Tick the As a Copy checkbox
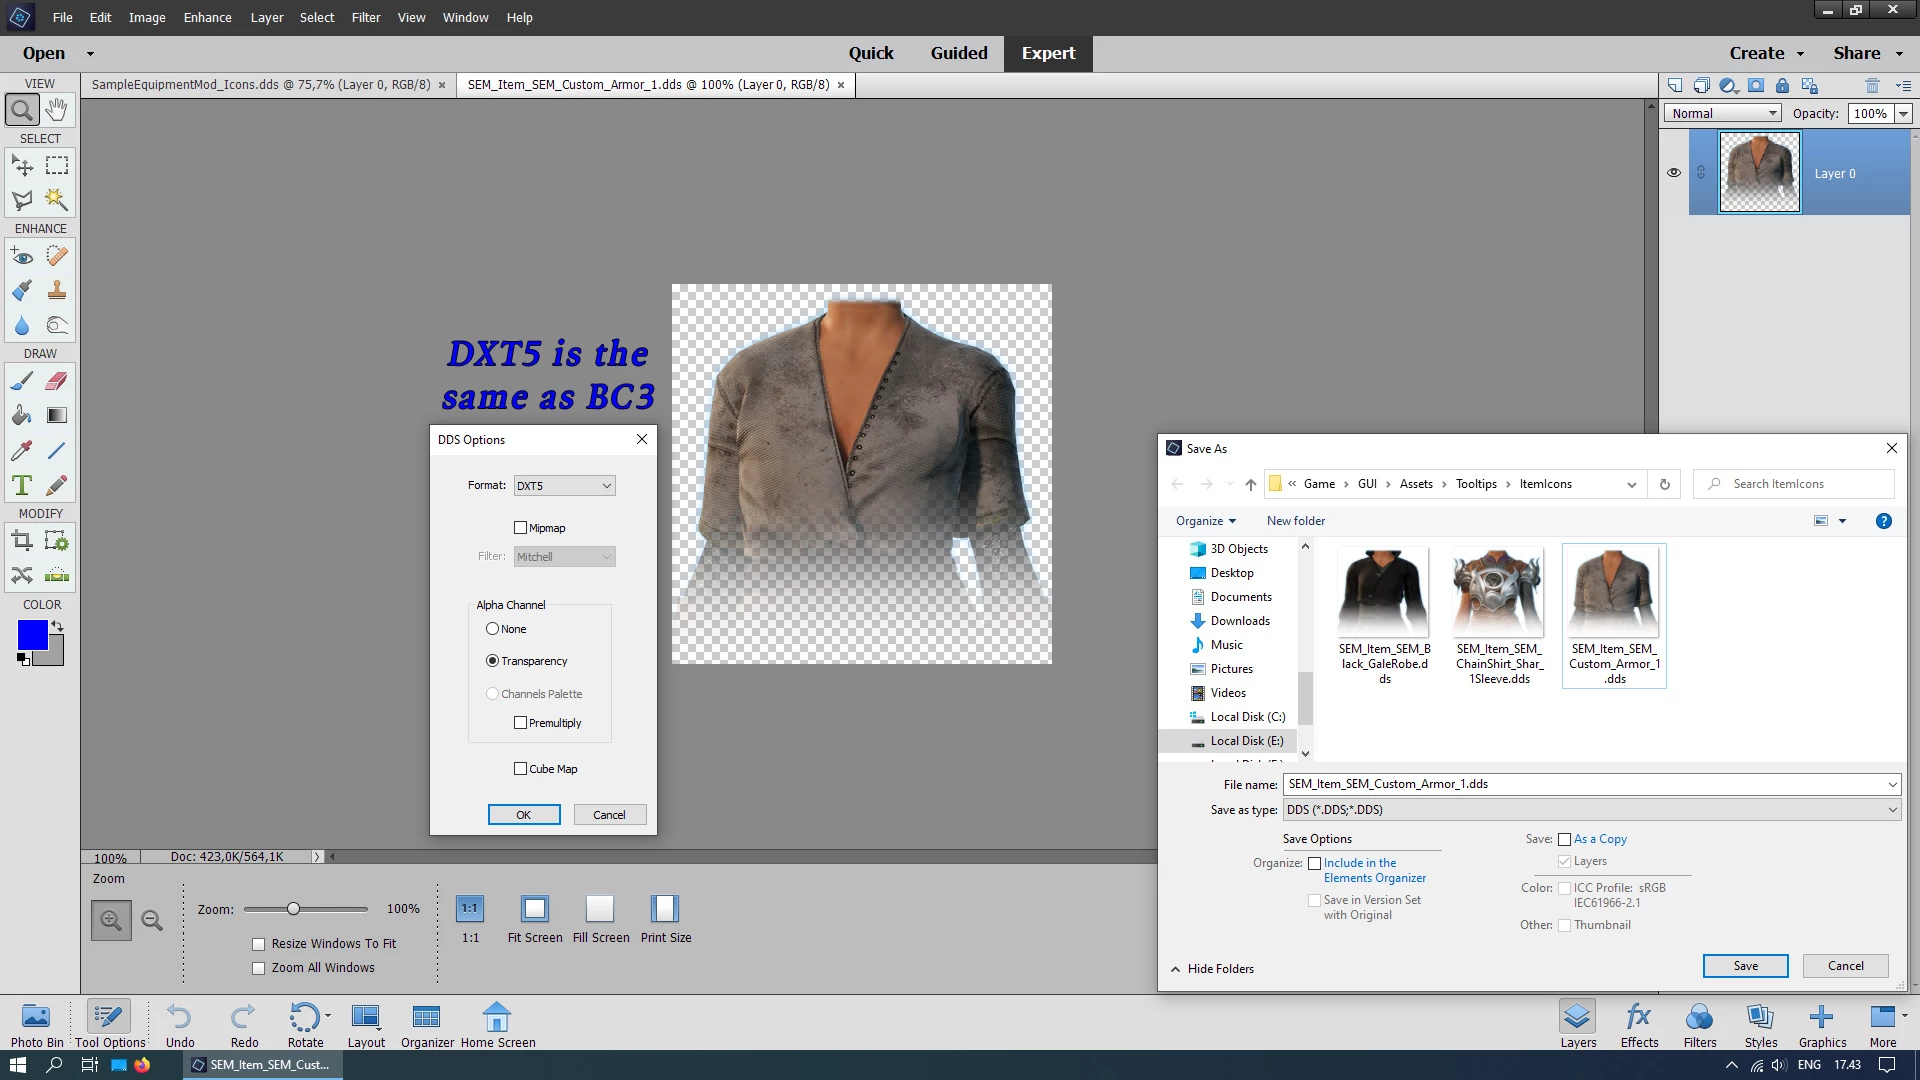This screenshot has height=1080, width=1920. pos(1564,839)
